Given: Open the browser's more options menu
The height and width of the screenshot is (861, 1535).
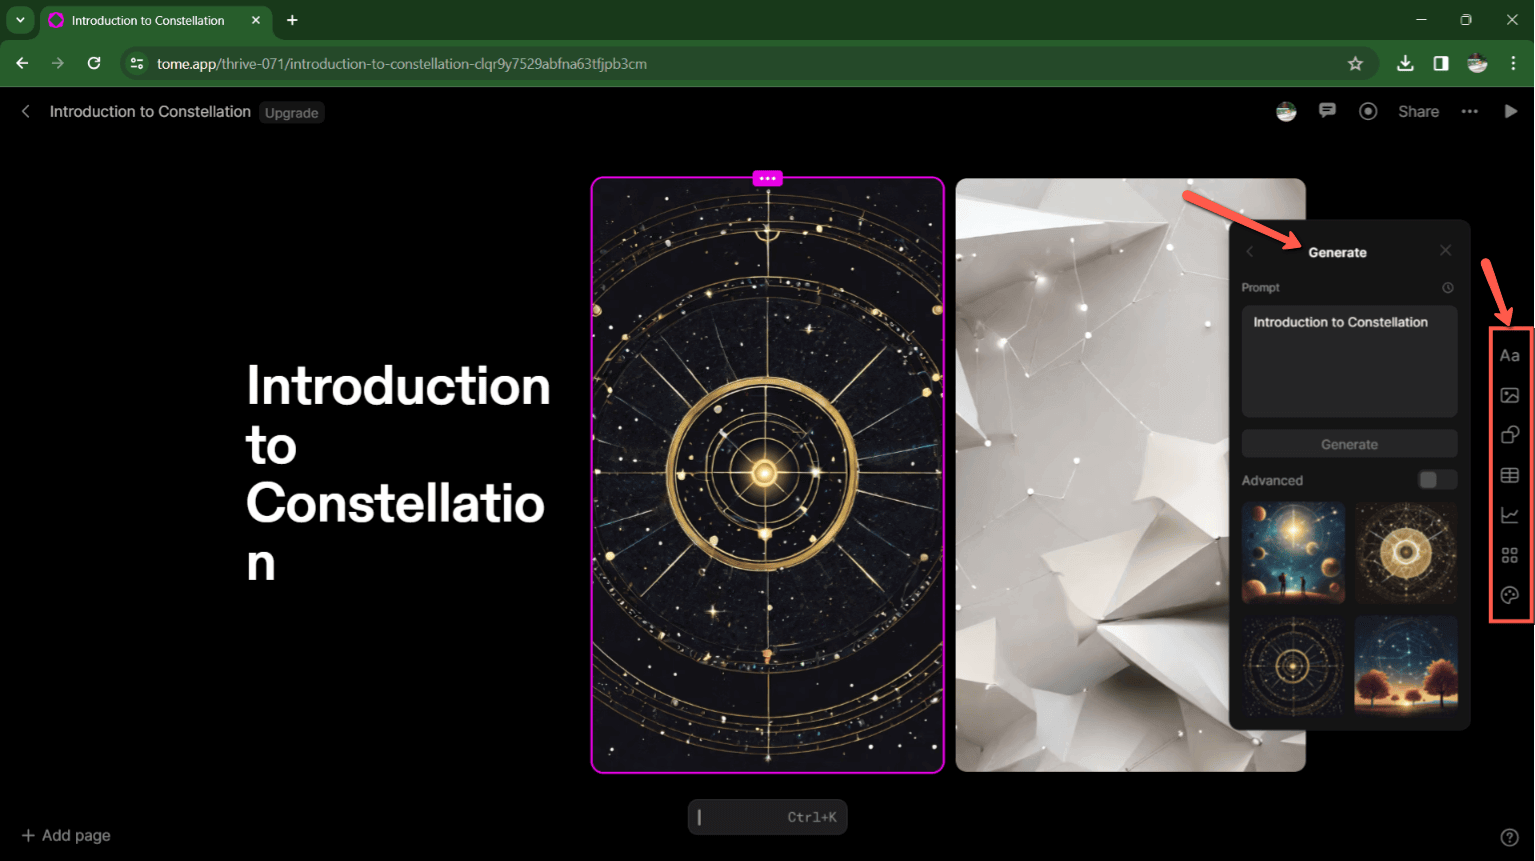Looking at the screenshot, I should click(1513, 63).
